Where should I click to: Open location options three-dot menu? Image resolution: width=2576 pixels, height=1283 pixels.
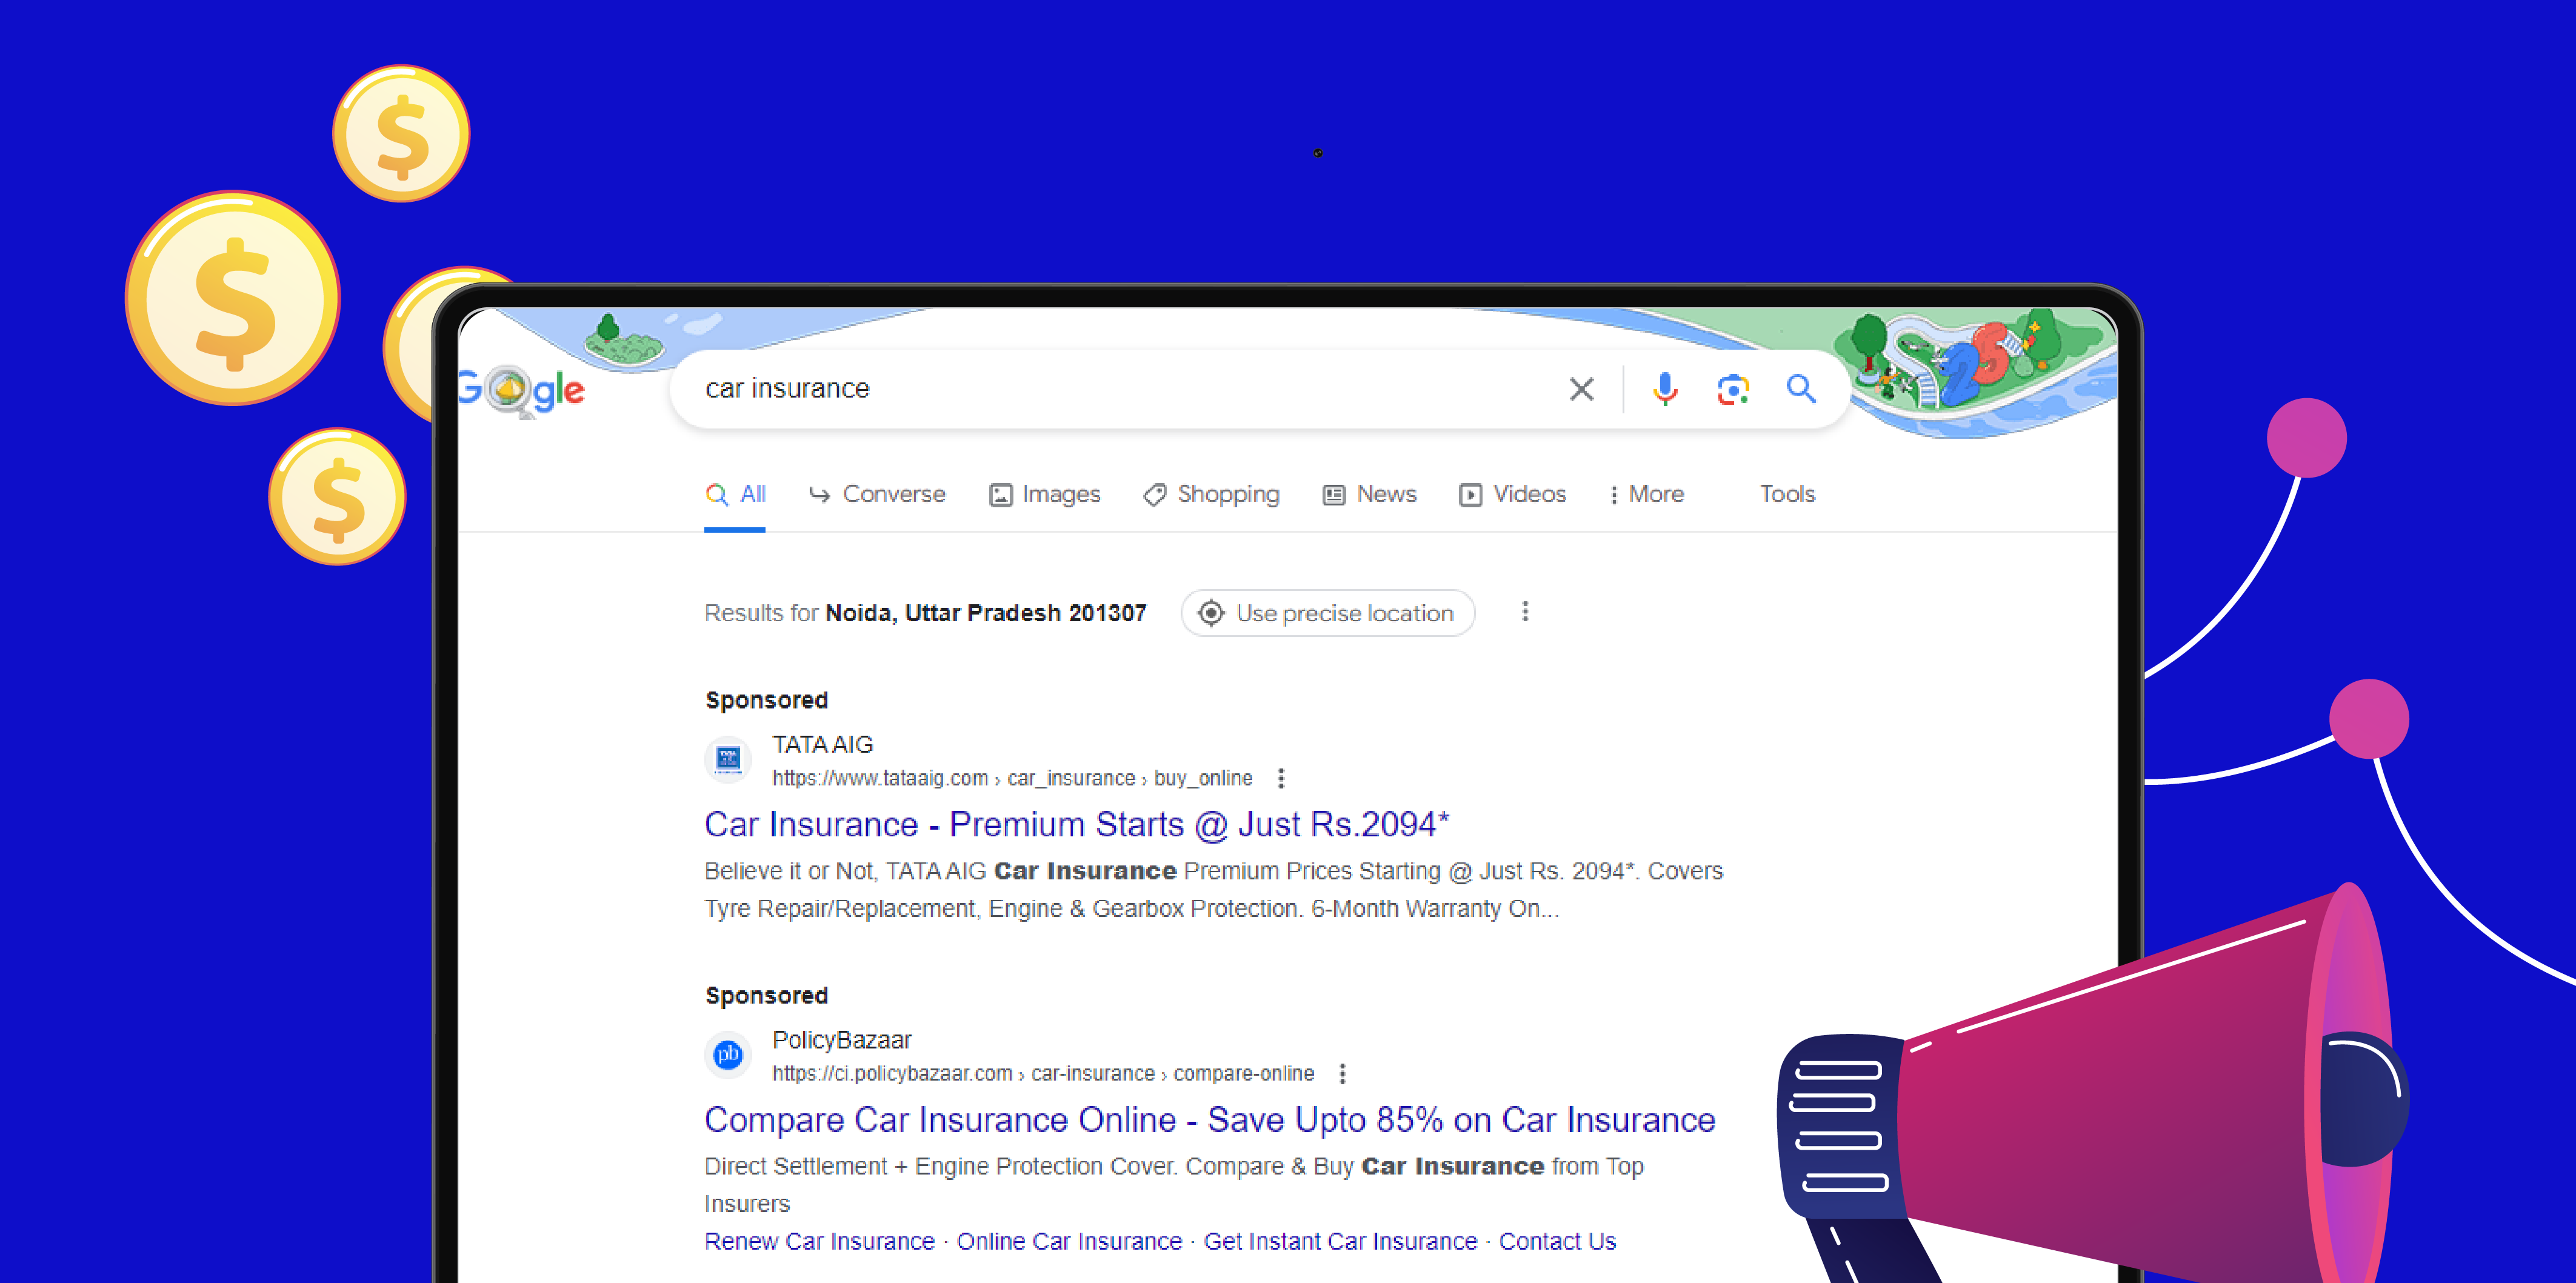tap(1525, 612)
